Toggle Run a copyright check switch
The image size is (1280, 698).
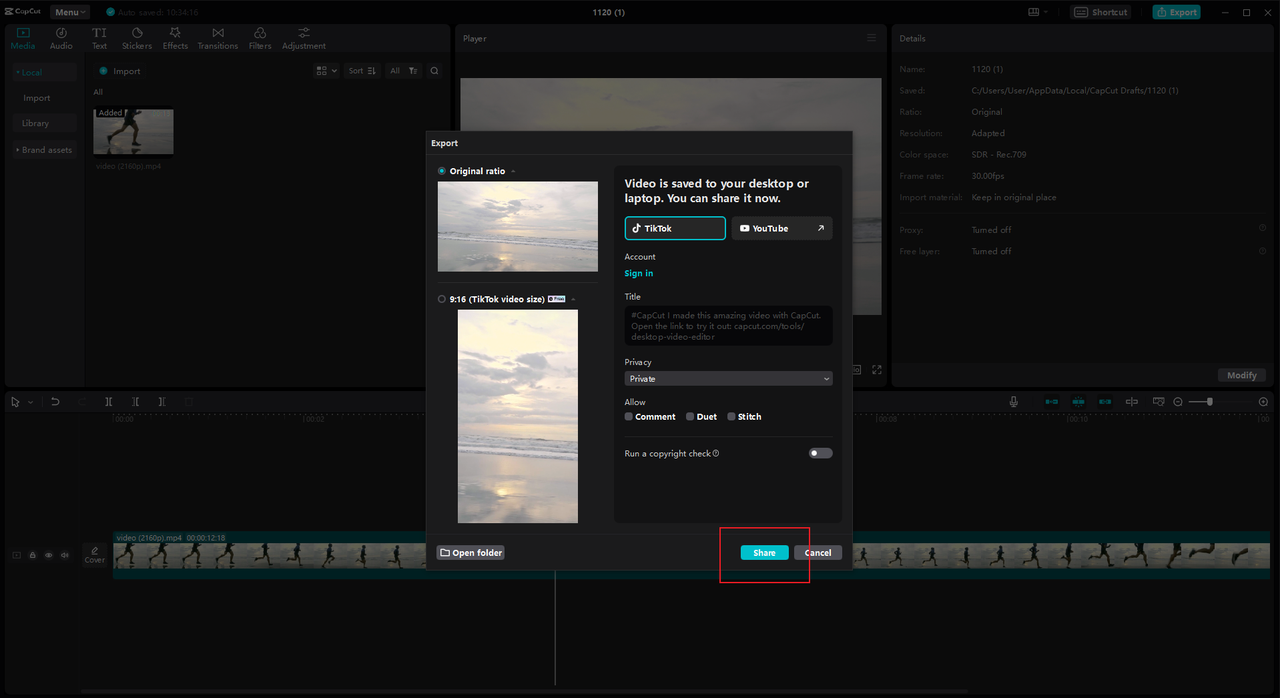point(820,453)
